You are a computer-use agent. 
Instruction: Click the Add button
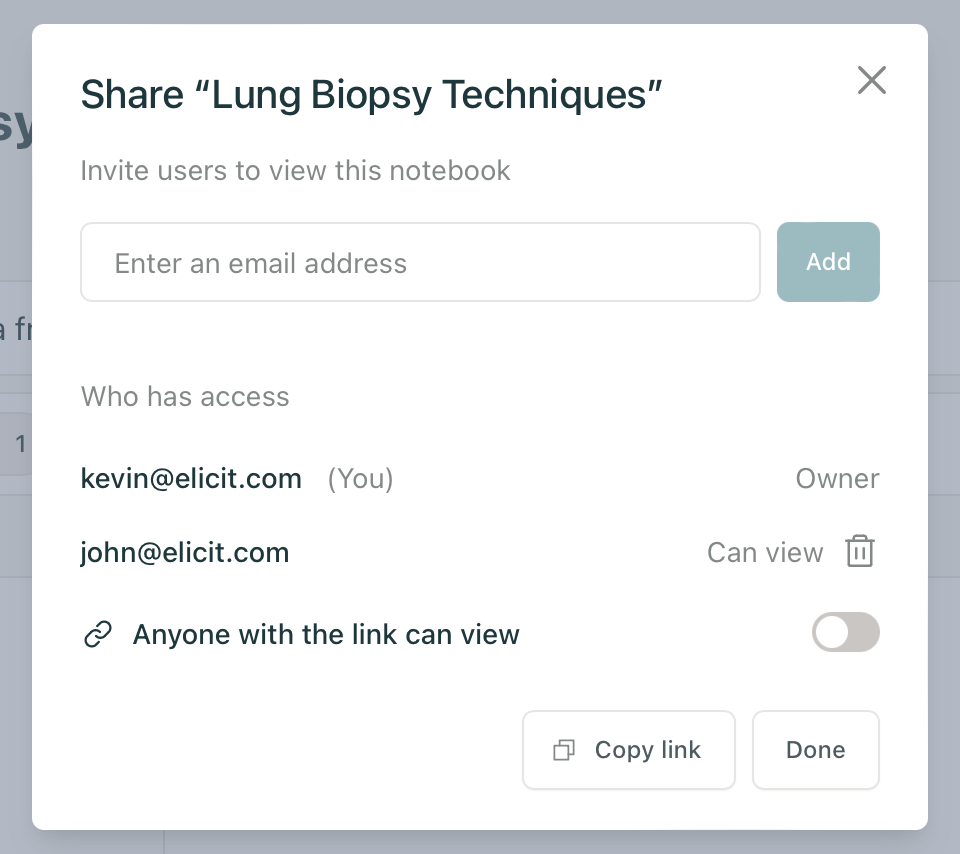[828, 262]
